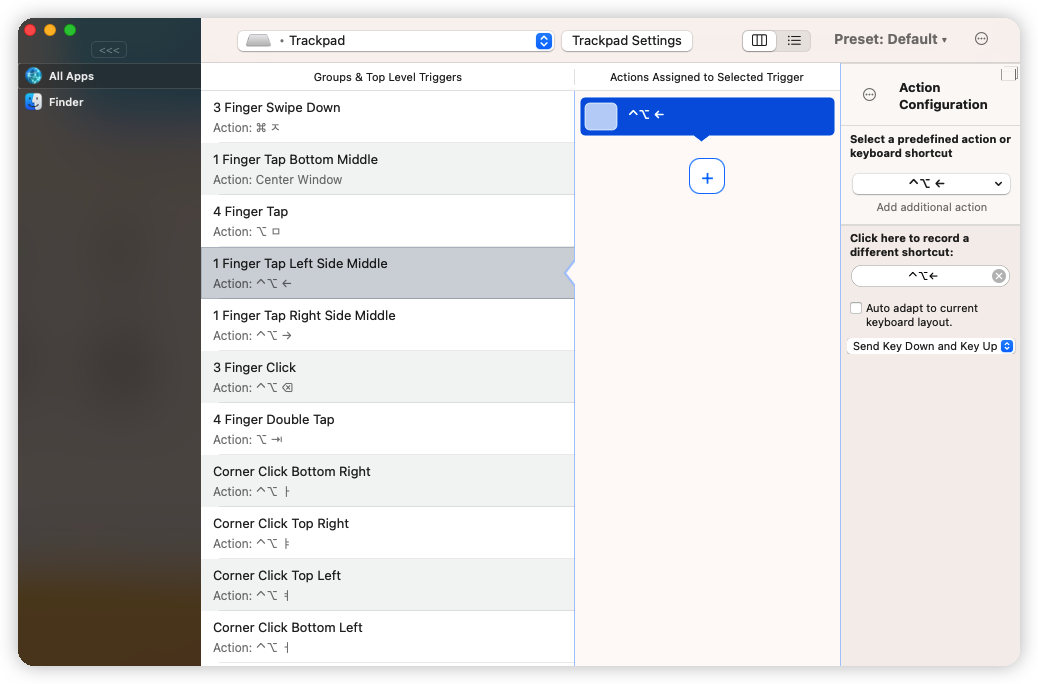Switch to column view layout

tap(759, 41)
